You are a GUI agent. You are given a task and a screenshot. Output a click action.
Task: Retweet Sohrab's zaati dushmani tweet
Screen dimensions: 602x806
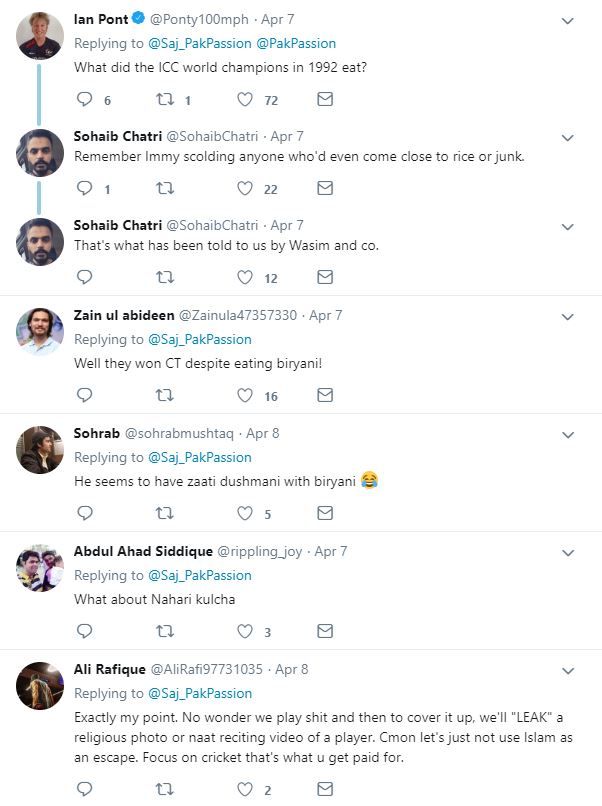pos(165,513)
